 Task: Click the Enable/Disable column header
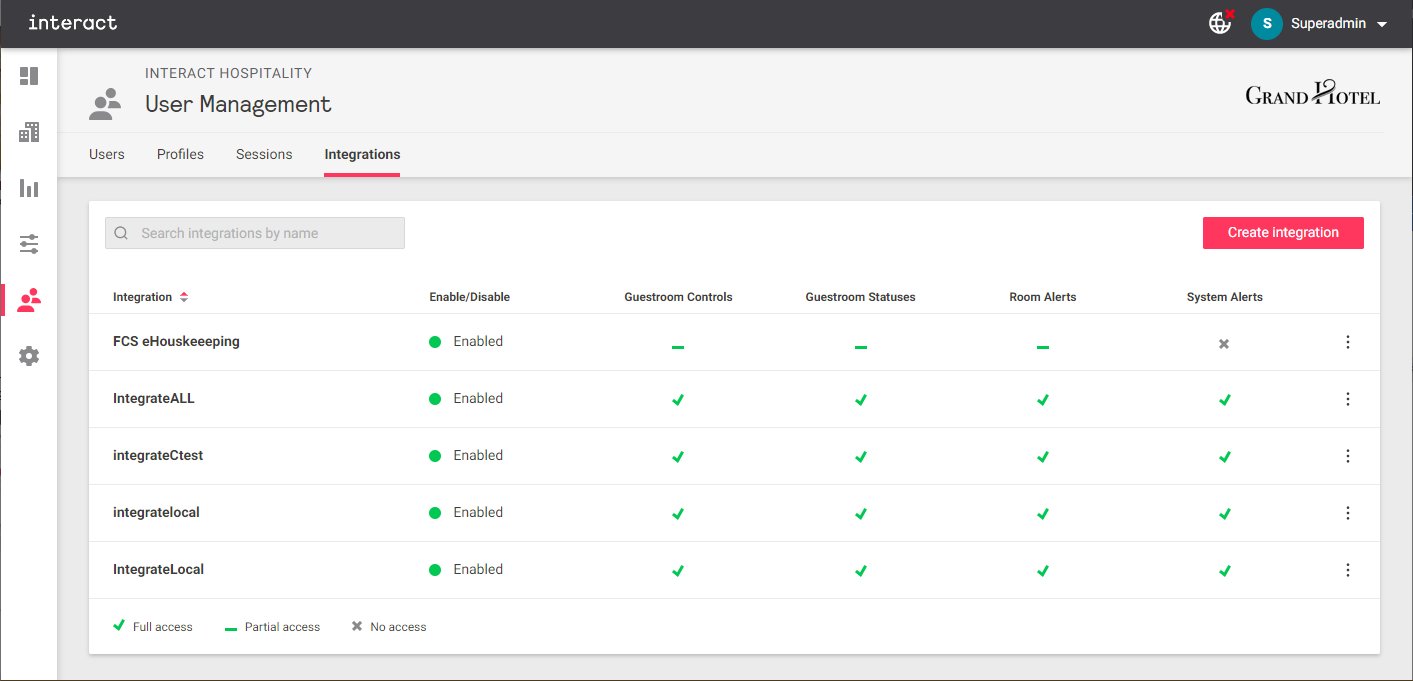tap(469, 297)
